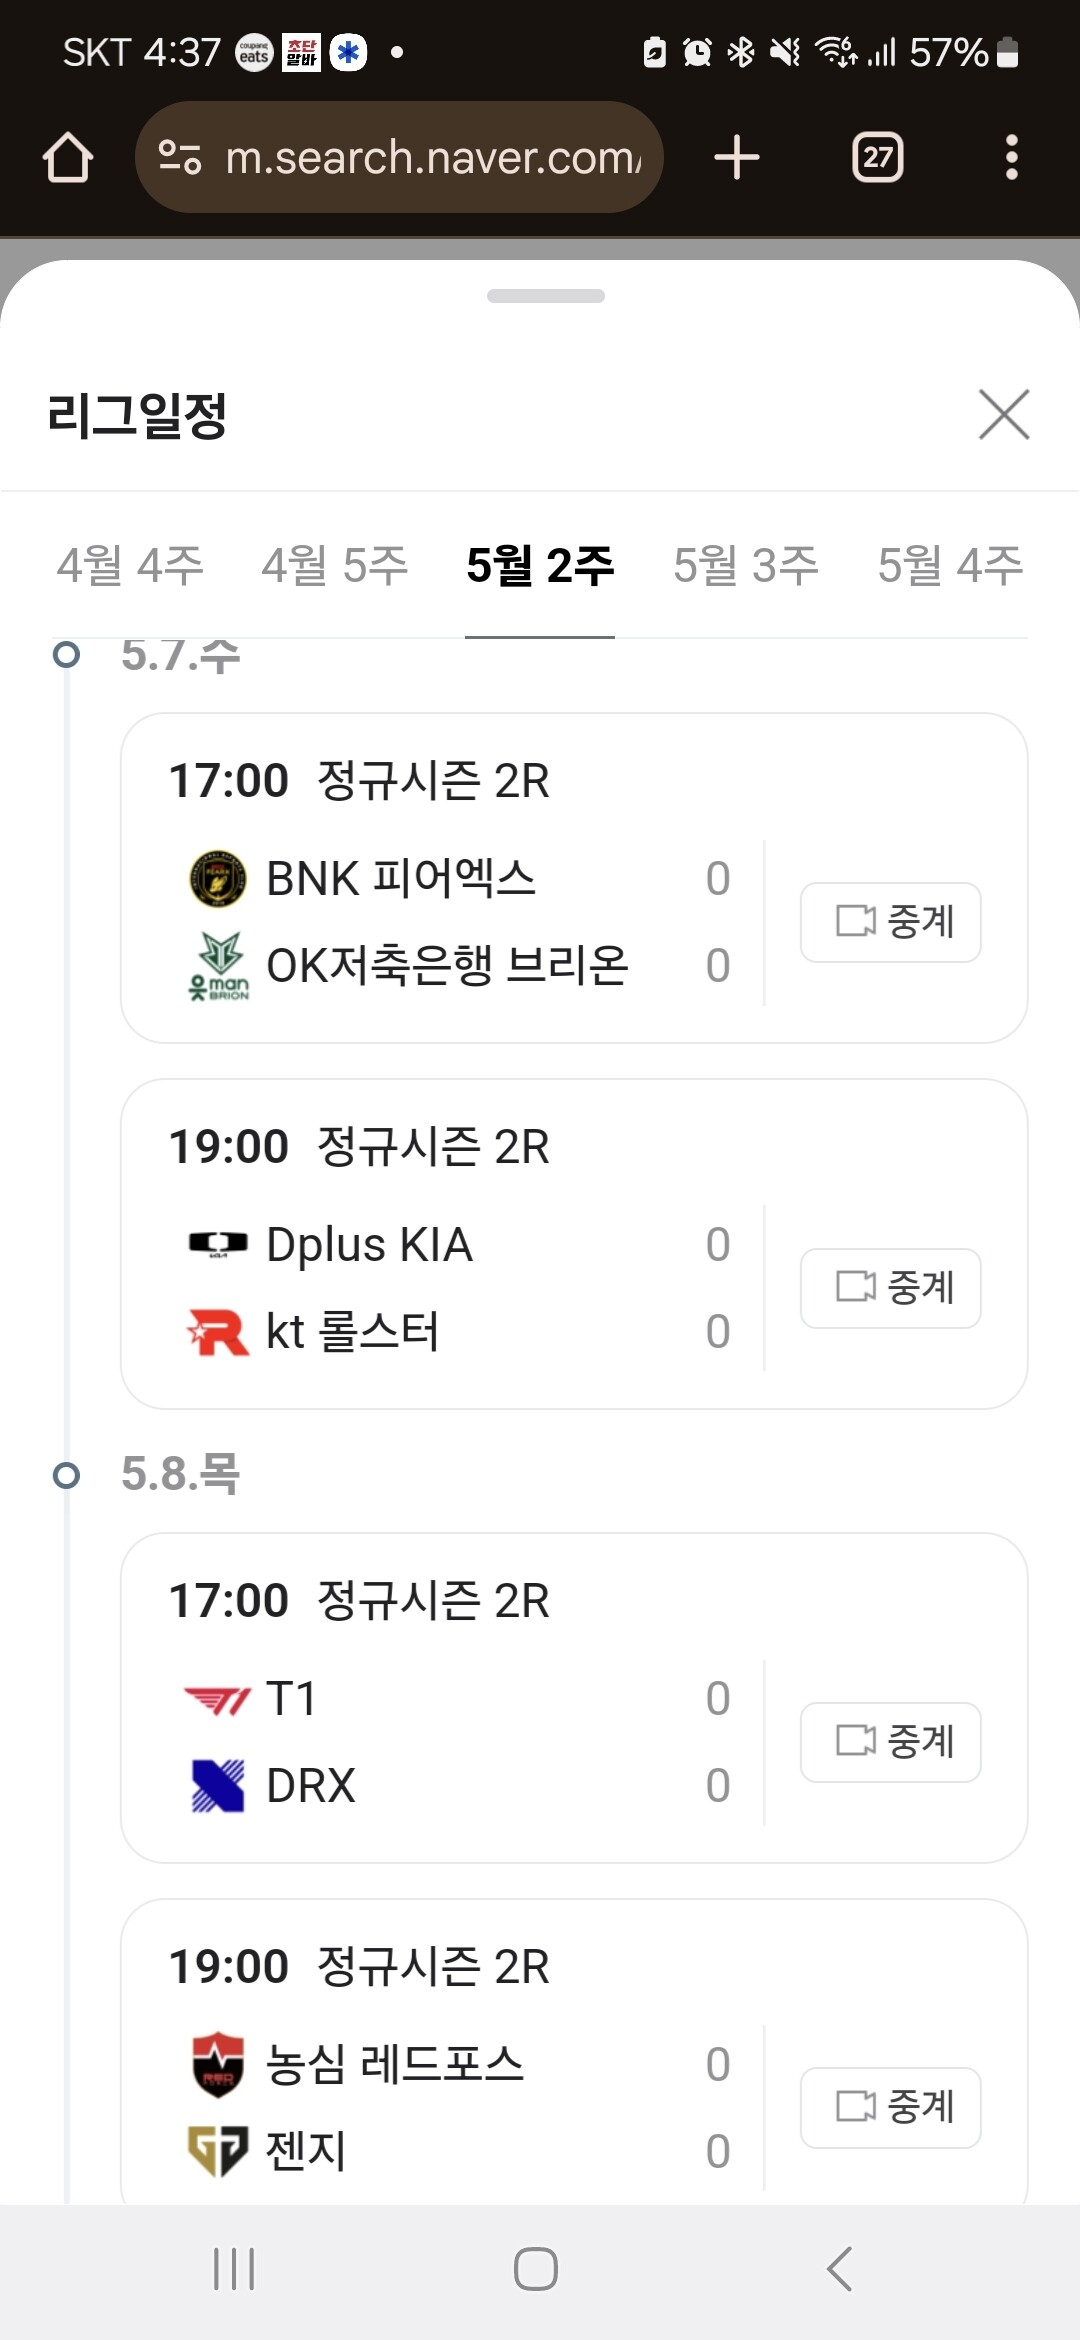
Task: Select the 5월 4주 tab
Action: (950, 566)
